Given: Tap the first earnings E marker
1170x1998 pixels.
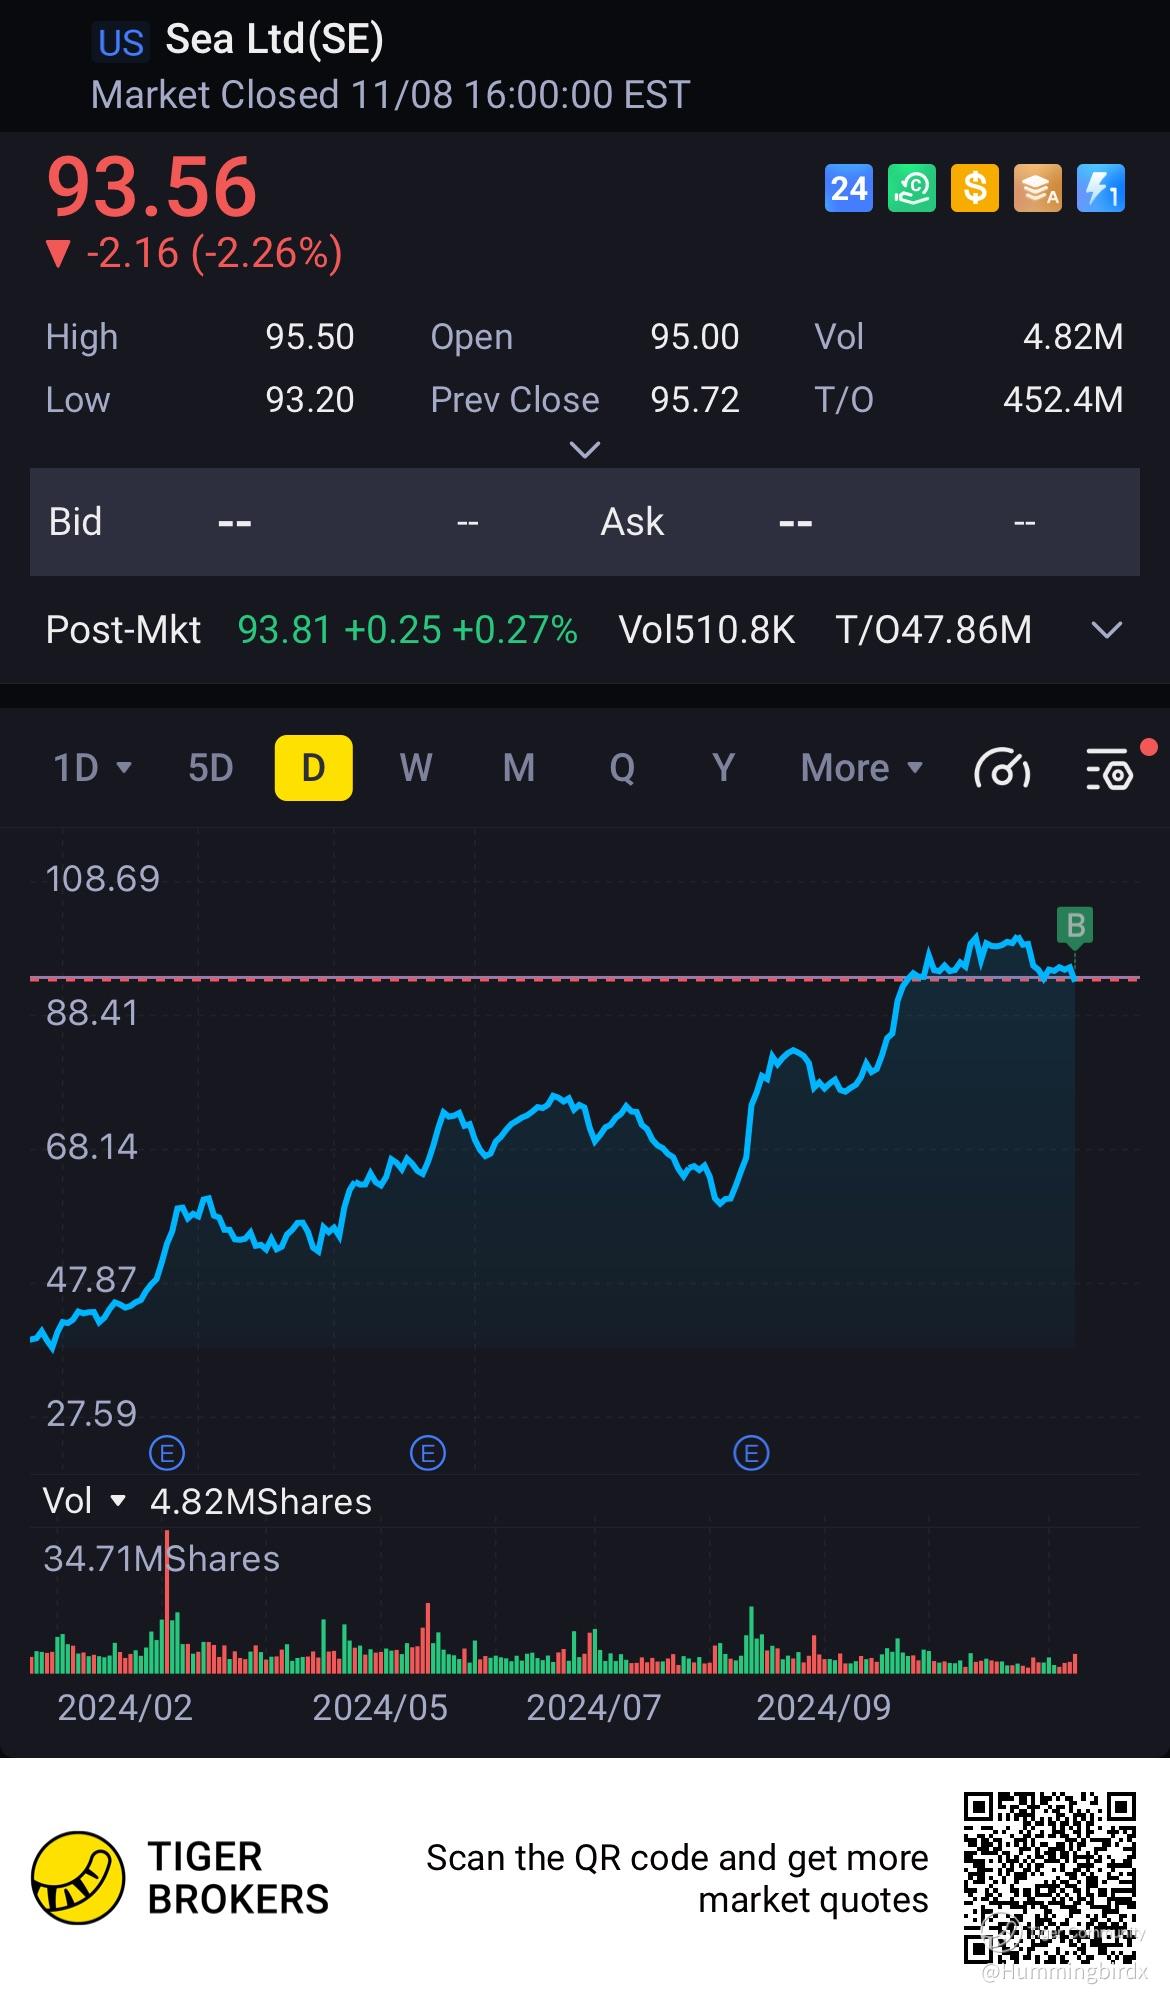Looking at the screenshot, I should tap(166, 1452).
